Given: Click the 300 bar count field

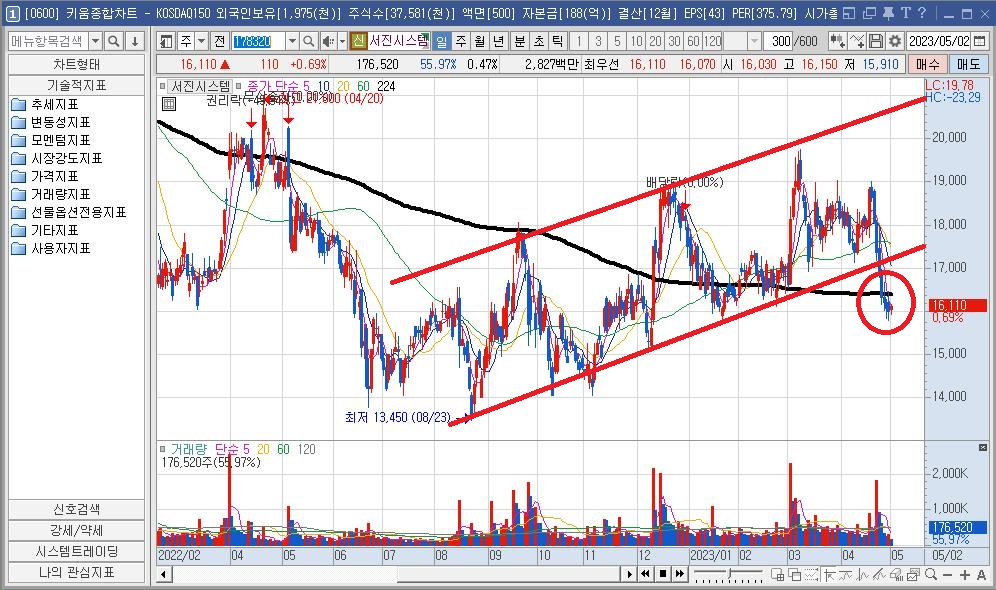Looking at the screenshot, I should (x=780, y=42).
